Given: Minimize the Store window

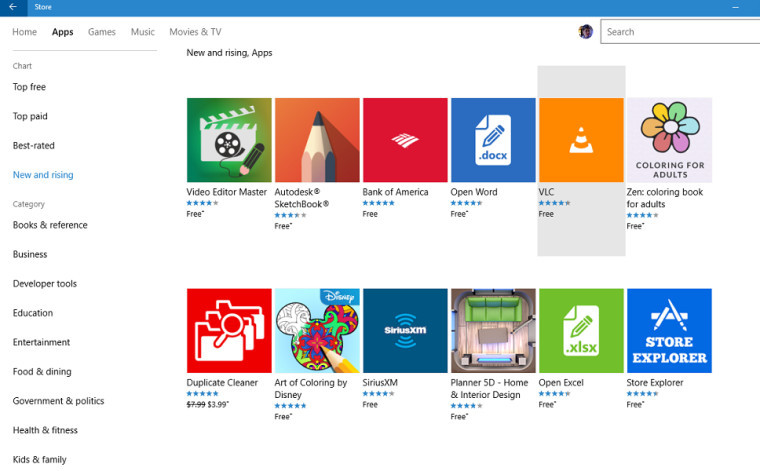Looking at the screenshot, I should coord(735,7).
